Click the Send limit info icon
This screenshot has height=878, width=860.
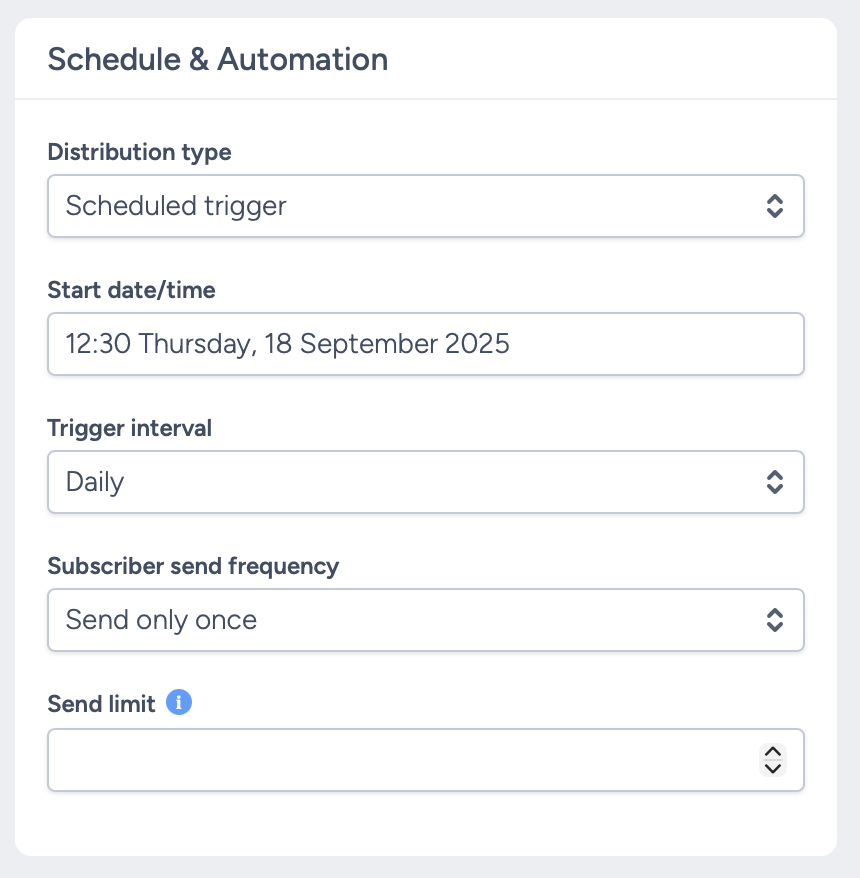pyautogui.click(x=179, y=702)
